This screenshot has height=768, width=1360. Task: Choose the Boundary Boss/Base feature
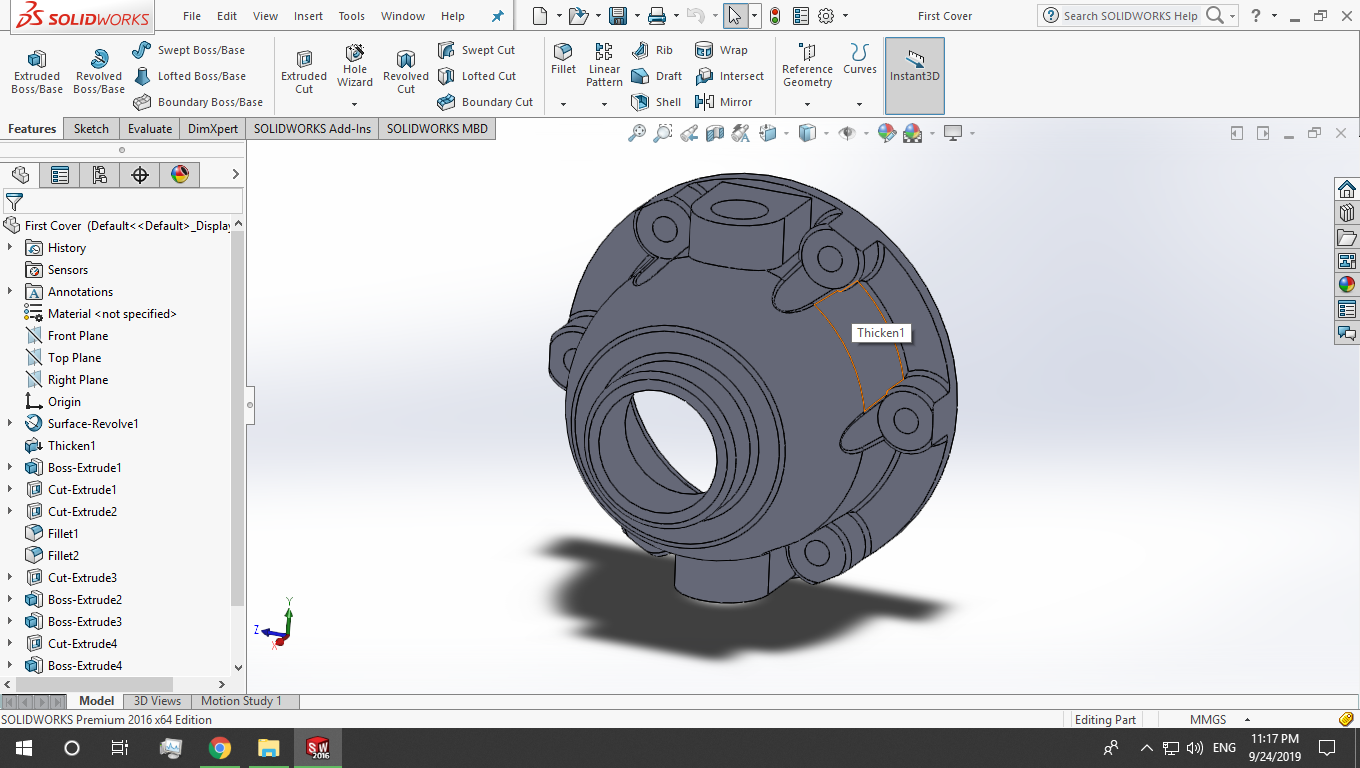198,102
